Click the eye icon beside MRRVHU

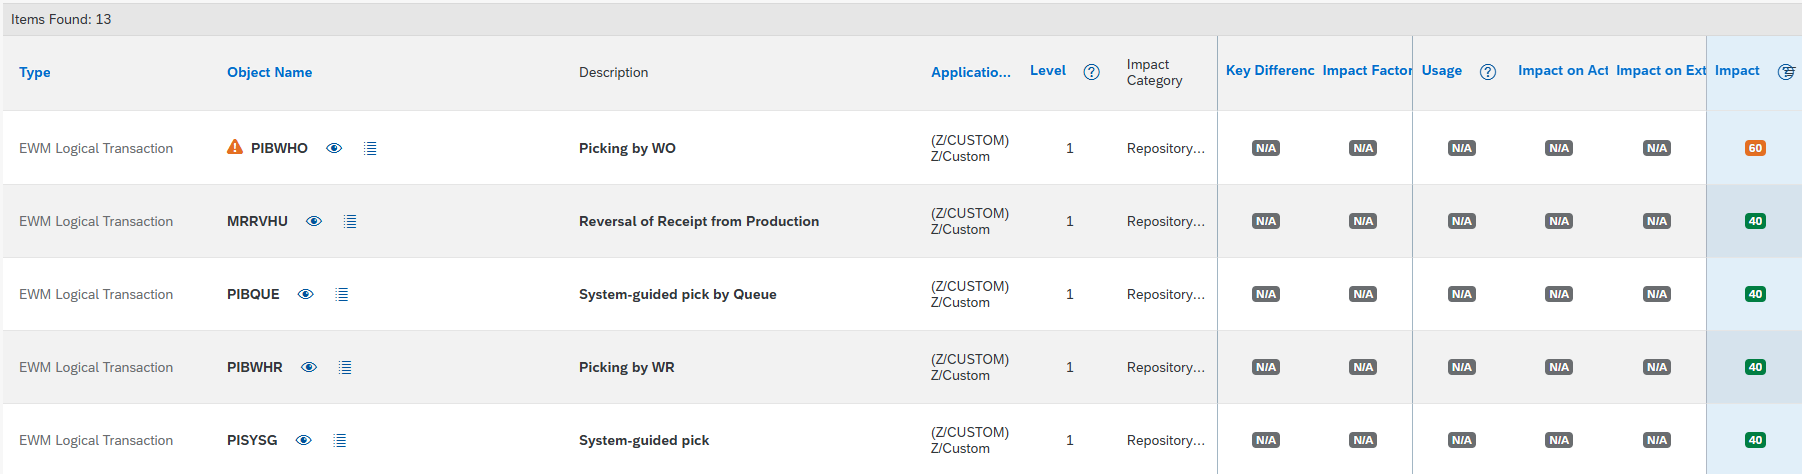314,221
